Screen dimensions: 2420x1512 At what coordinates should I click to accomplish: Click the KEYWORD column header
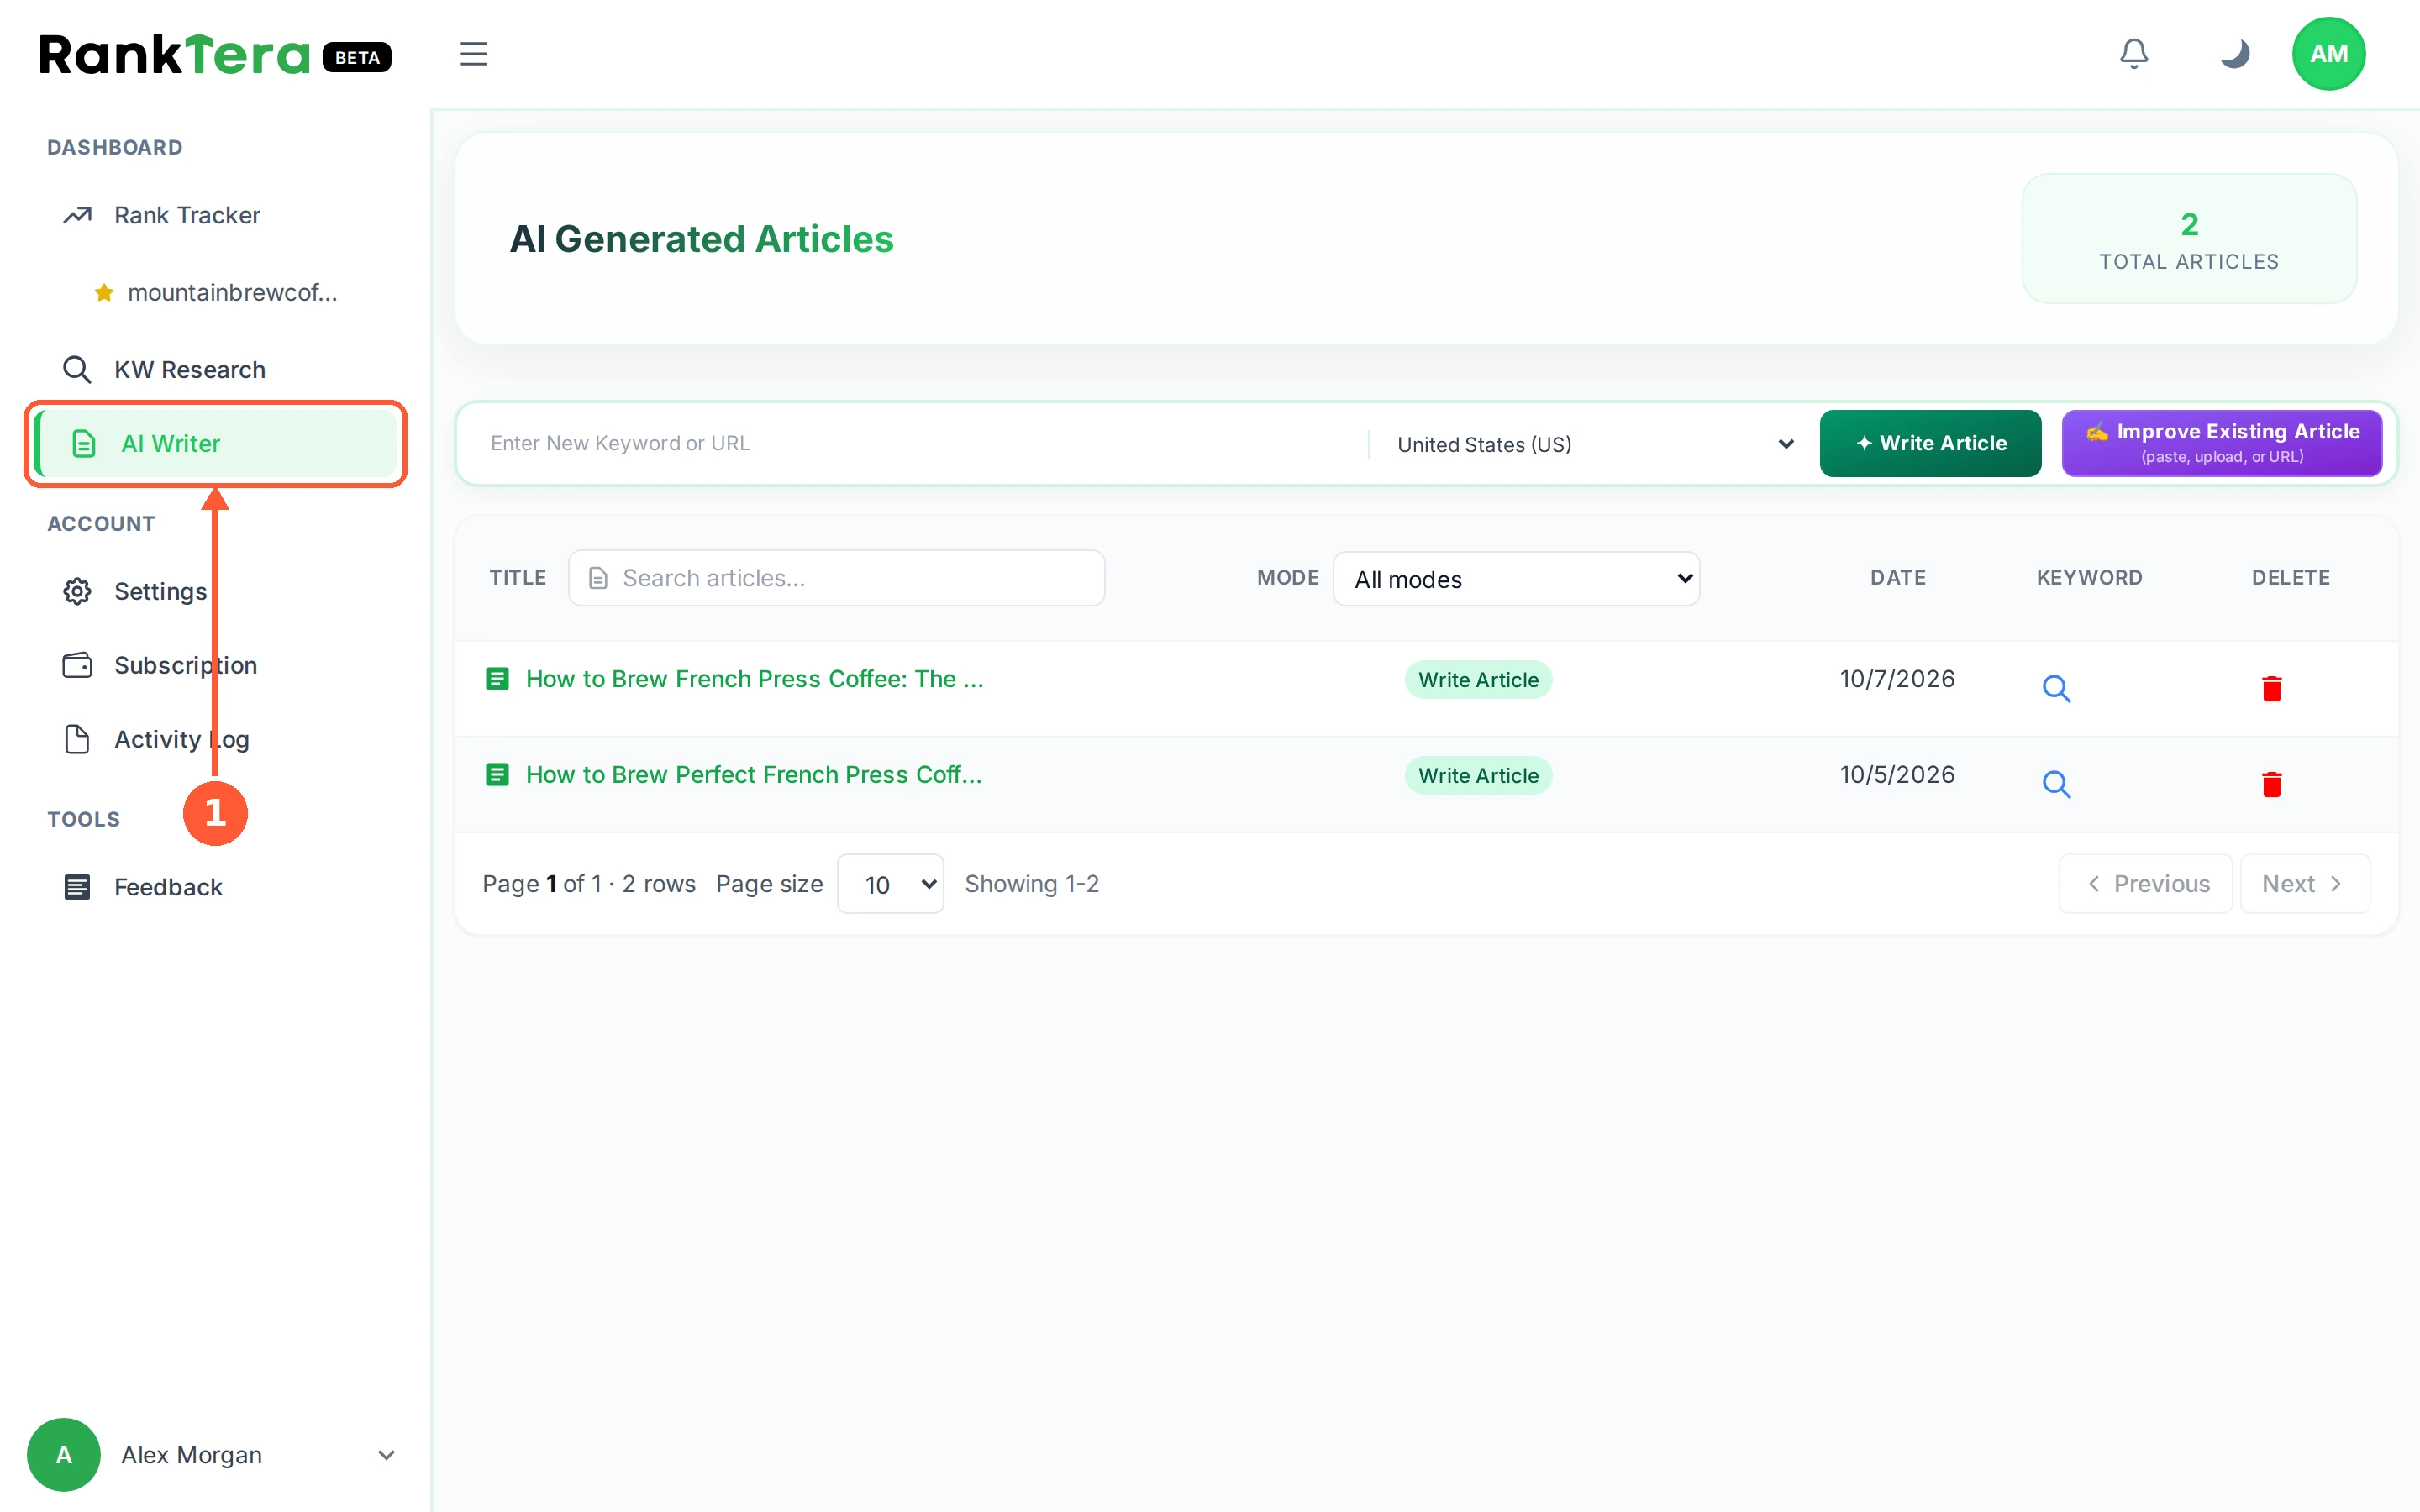(x=2089, y=578)
